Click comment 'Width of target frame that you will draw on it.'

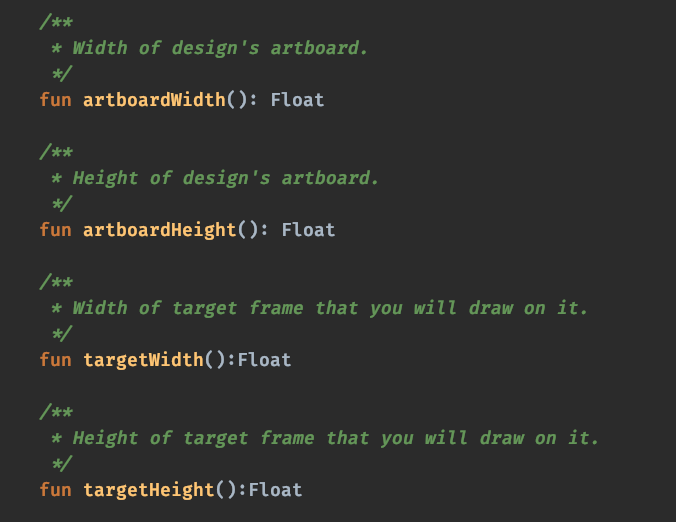click(330, 308)
